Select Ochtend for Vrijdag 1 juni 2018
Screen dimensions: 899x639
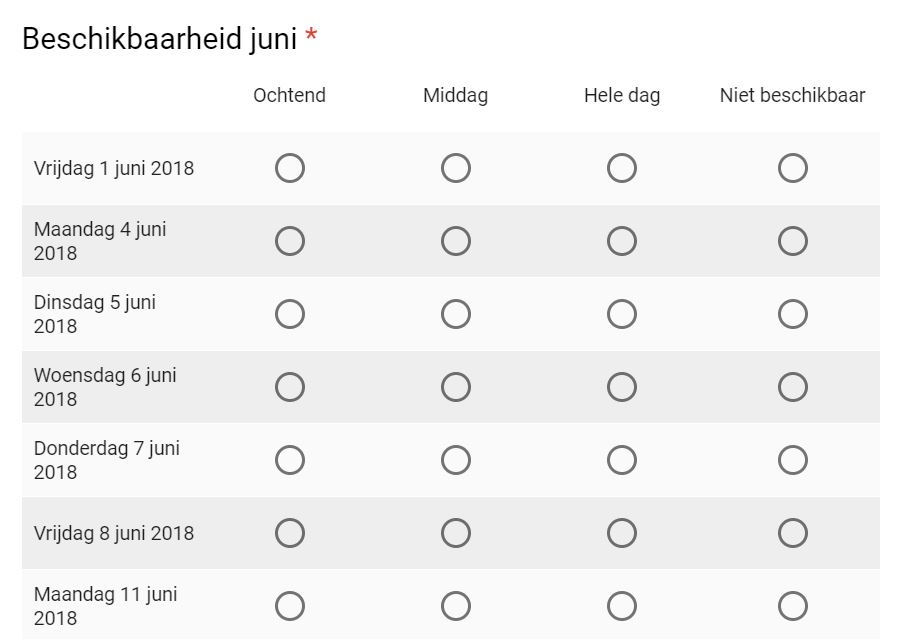point(290,168)
